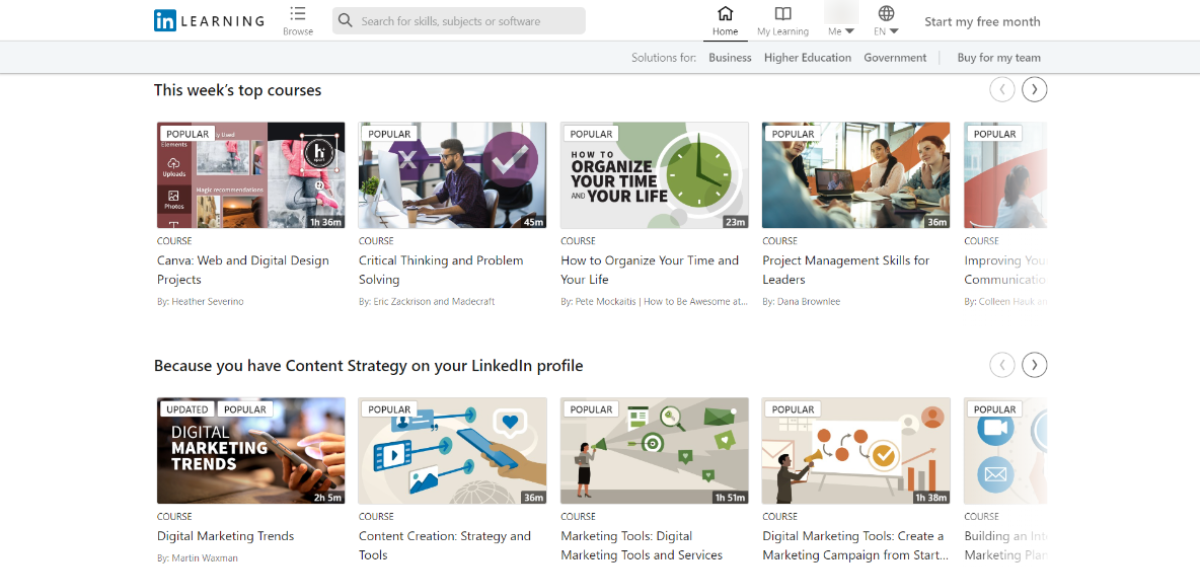This screenshot has width=1200, height=567.
Task: Click the Home icon in navigation
Action: (725, 14)
